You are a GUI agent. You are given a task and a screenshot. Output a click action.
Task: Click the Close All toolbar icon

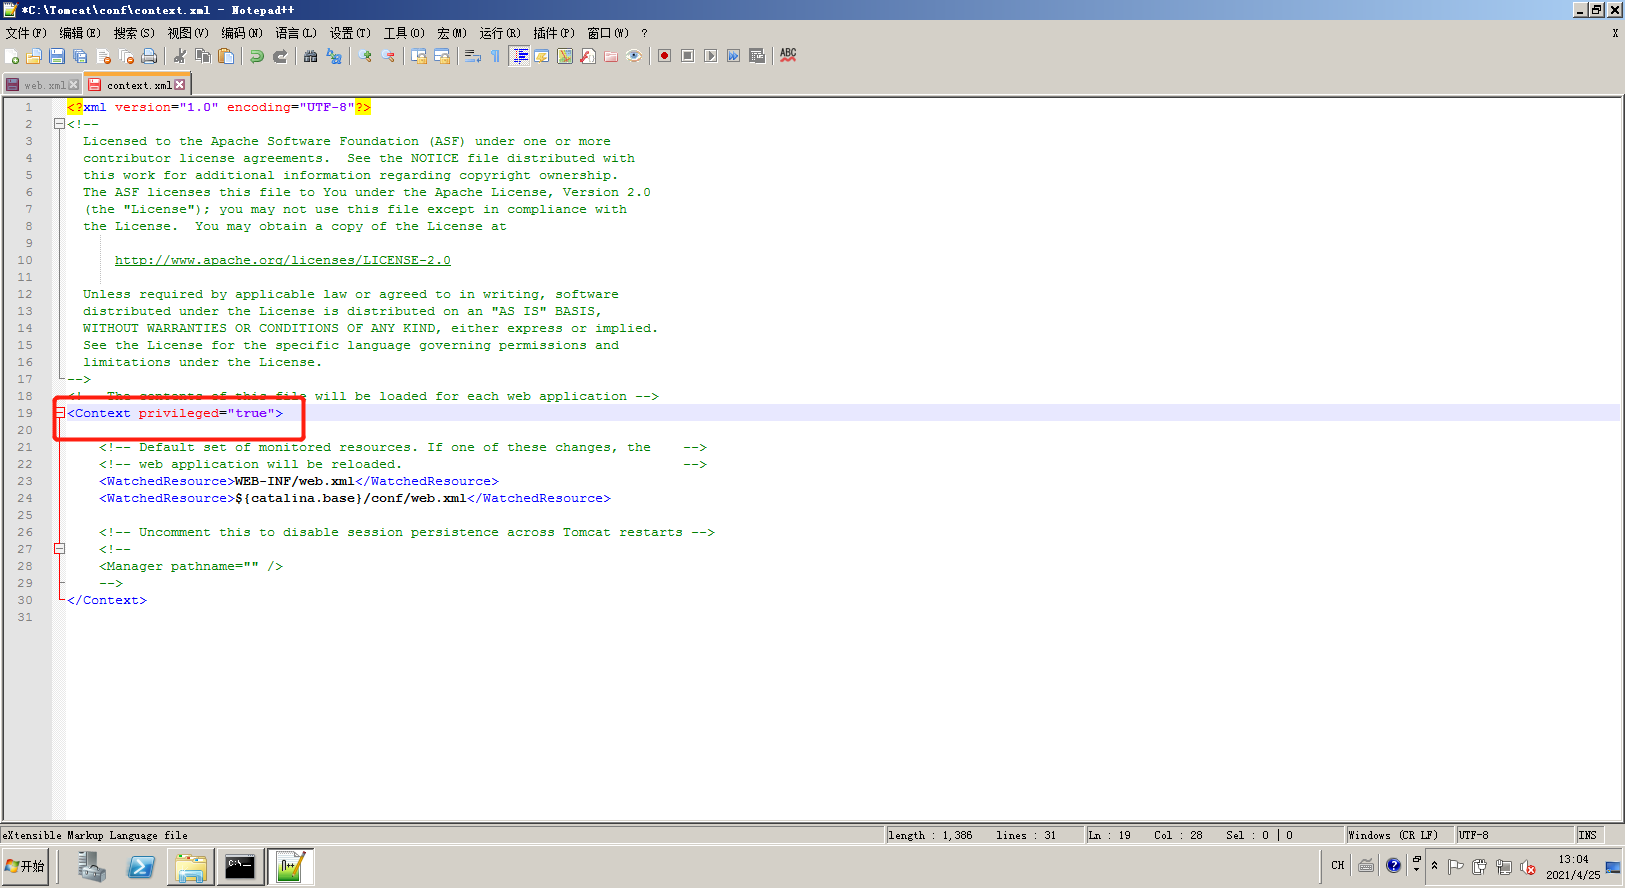pos(126,56)
